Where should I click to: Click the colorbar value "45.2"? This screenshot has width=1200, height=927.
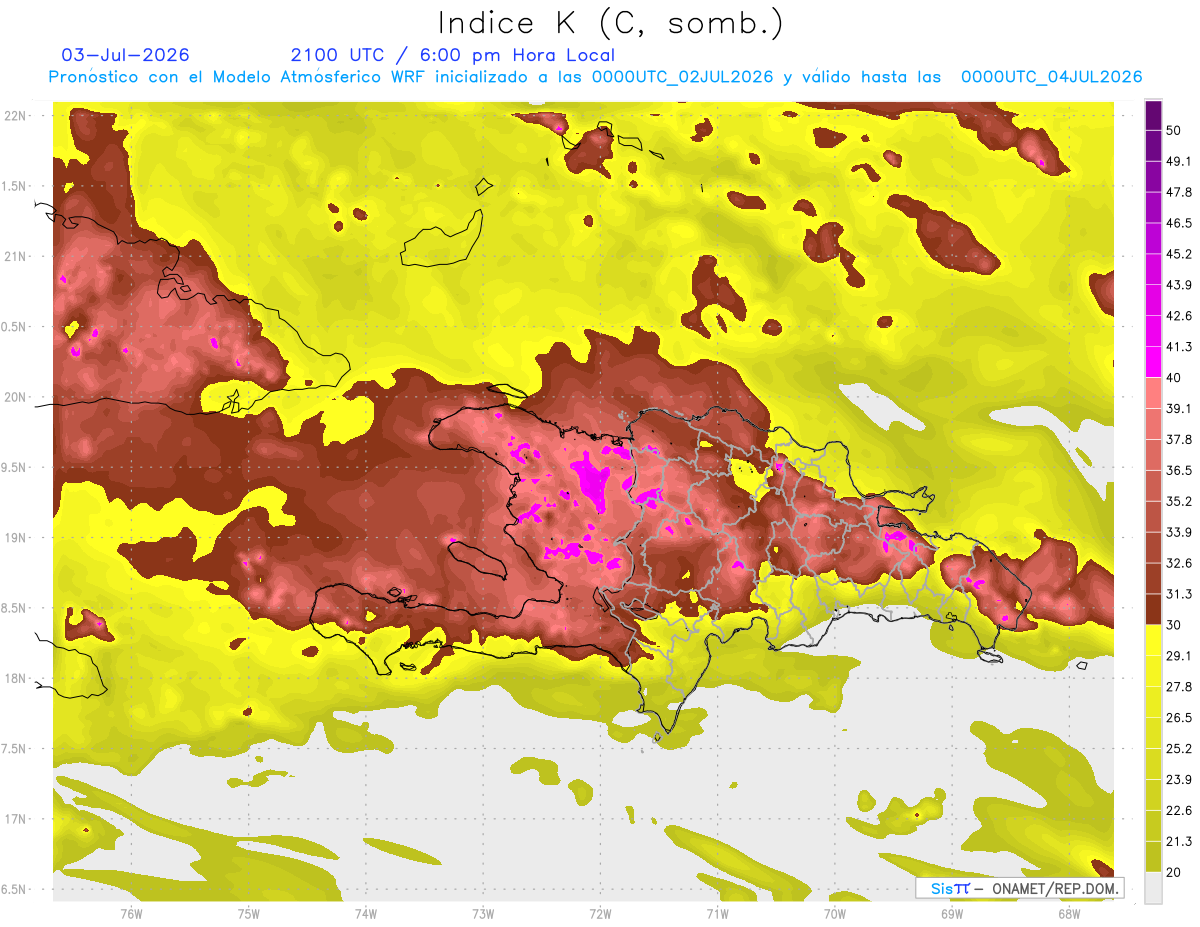coord(1179,254)
